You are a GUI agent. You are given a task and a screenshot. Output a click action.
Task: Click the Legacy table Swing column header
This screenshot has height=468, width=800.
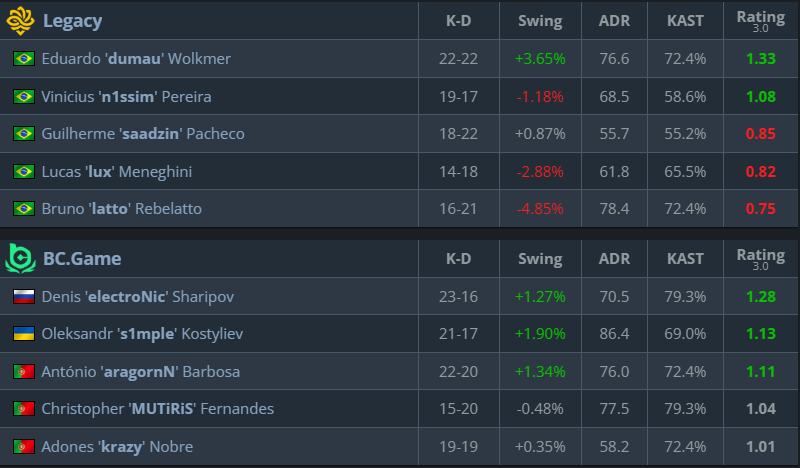coord(540,21)
